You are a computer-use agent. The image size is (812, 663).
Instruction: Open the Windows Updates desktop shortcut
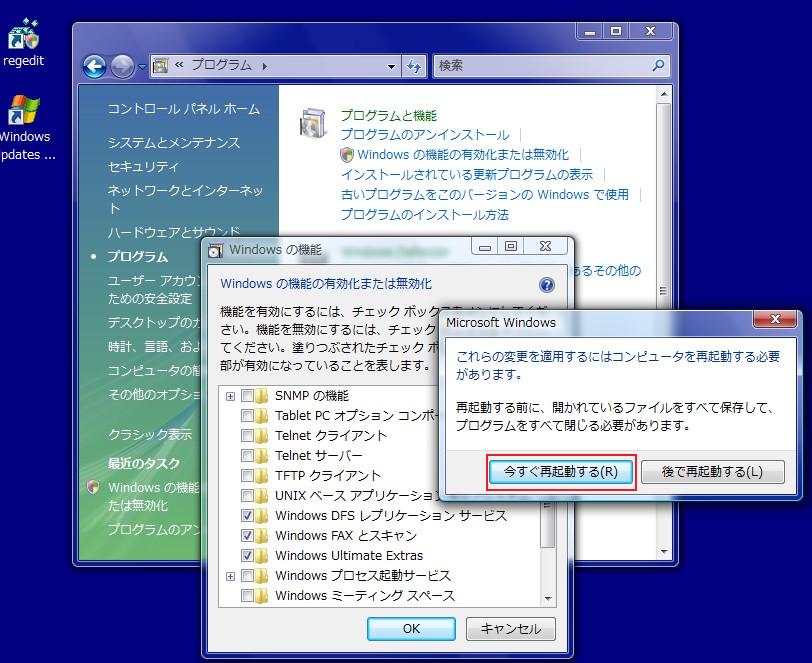coord(23,112)
